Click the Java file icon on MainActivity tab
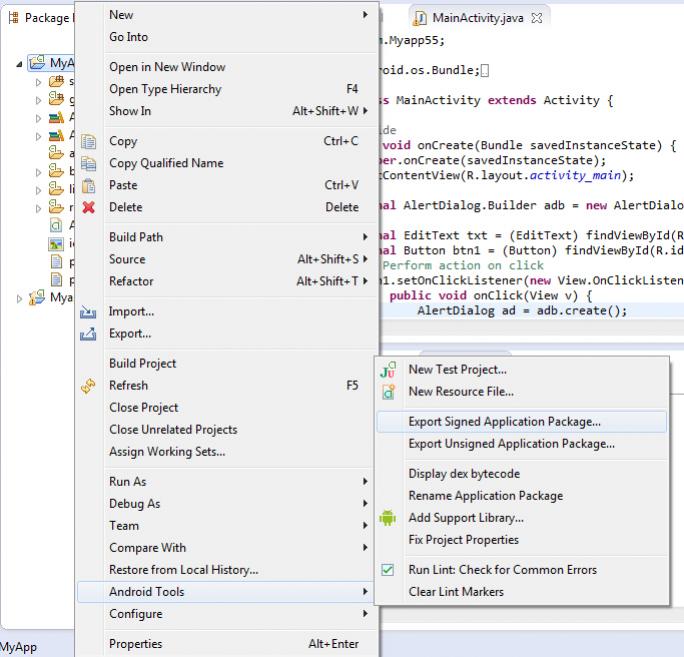684x657 pixels. coord(420,18)
